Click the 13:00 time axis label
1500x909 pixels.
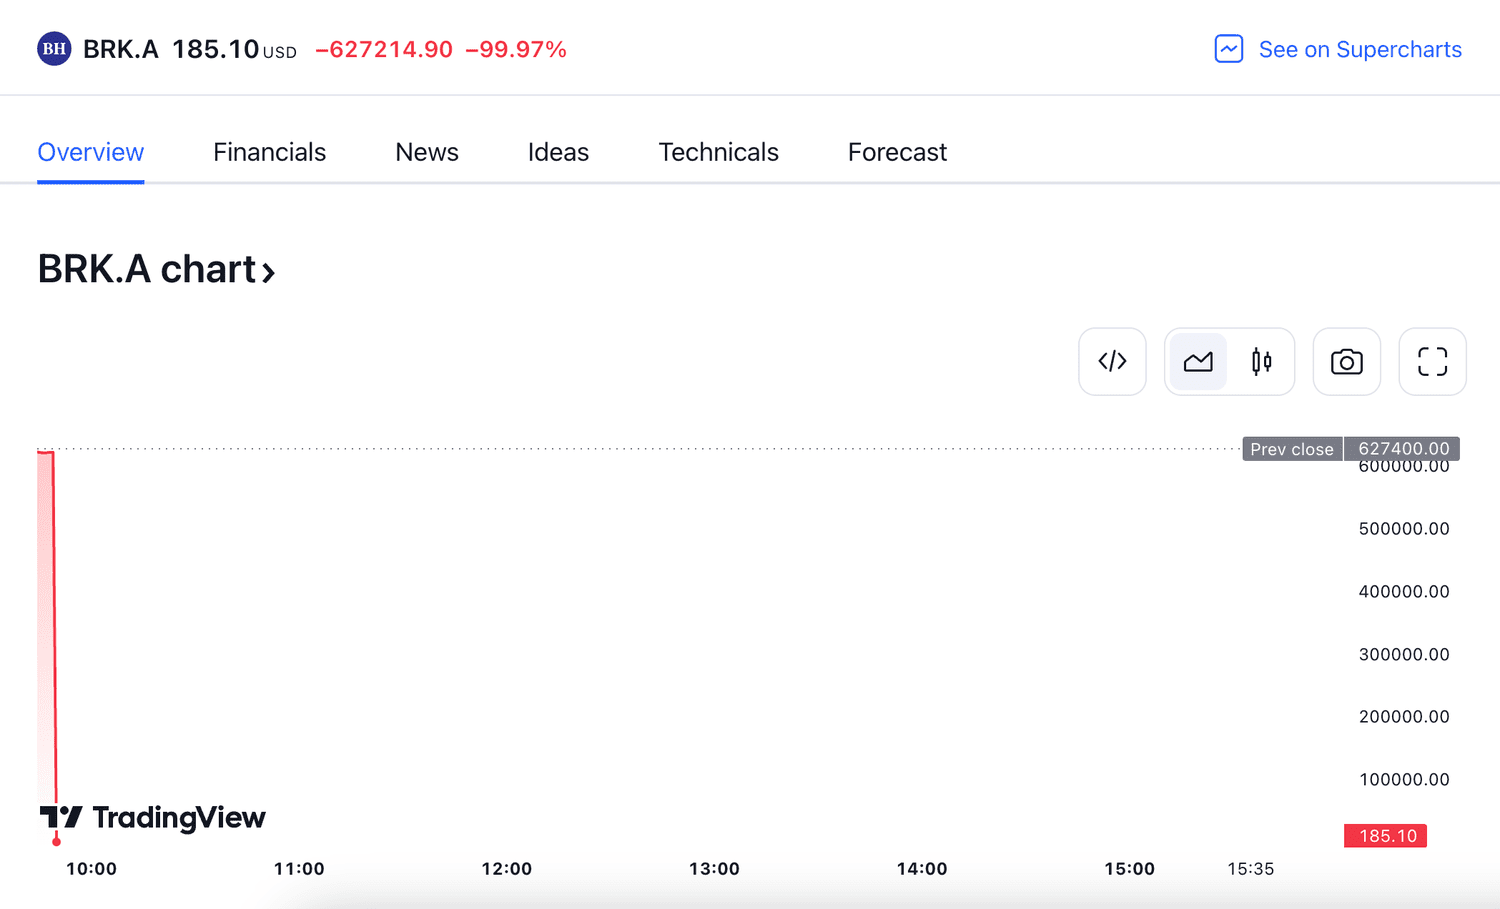click(714, 869)
